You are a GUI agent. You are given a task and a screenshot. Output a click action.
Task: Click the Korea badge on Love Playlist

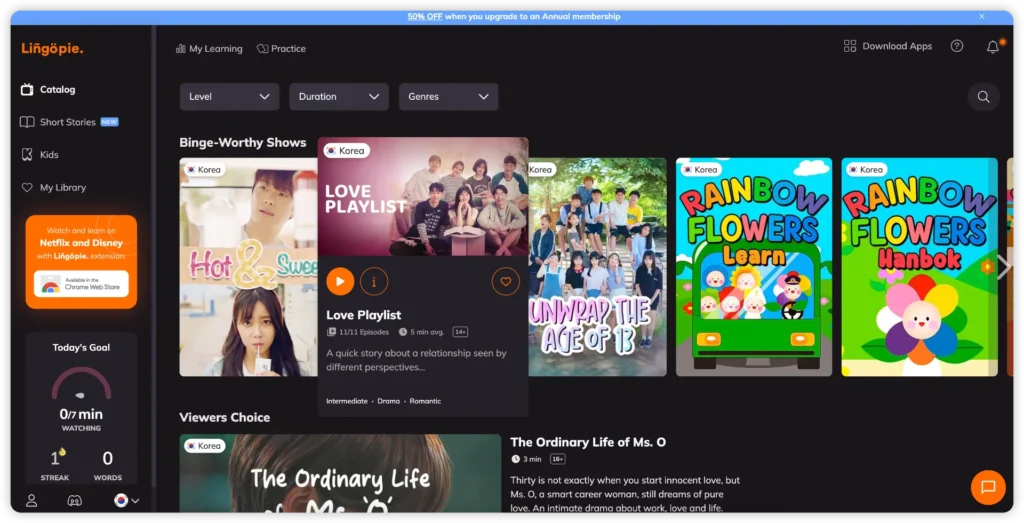click(x=347, y=151)
